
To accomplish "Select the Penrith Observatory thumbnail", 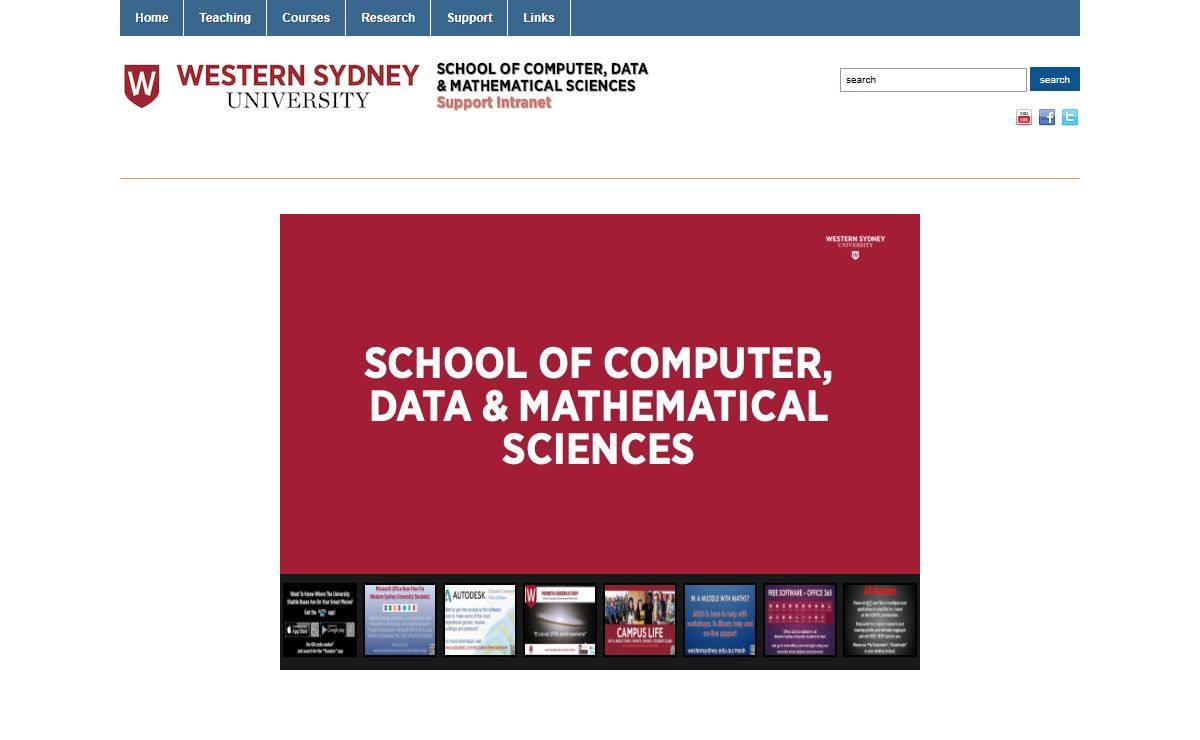I will coord(560,620).
